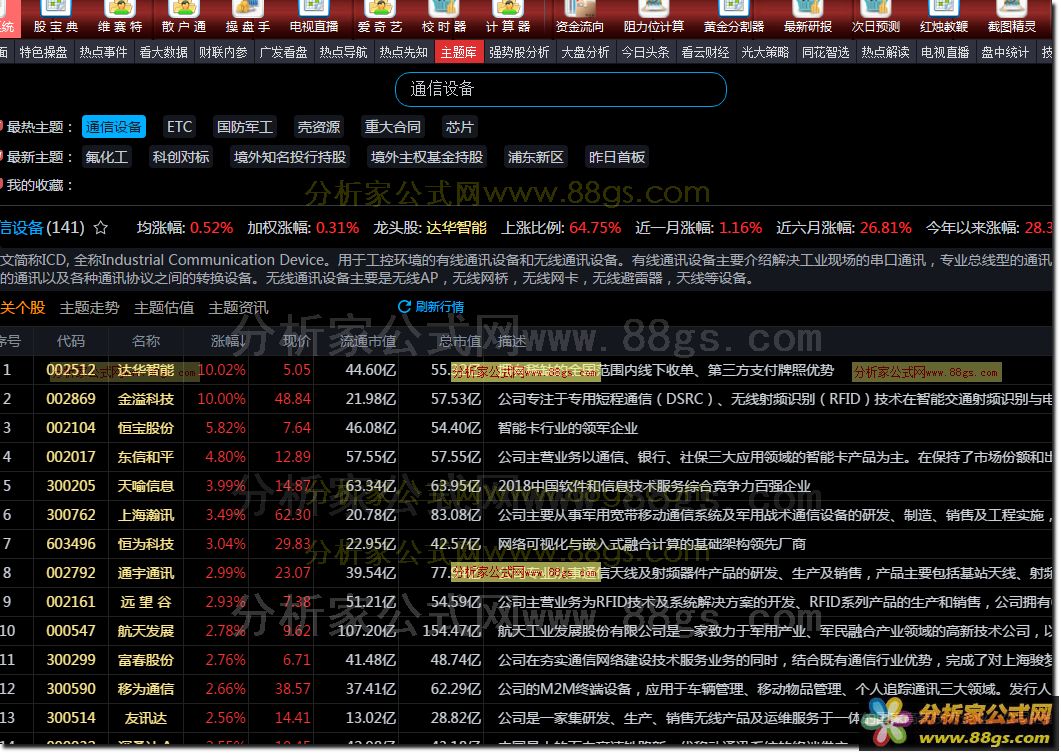Switch to the 主题估值 sub-tab
Screen dimensions: 1061x753
click(164, 309)
